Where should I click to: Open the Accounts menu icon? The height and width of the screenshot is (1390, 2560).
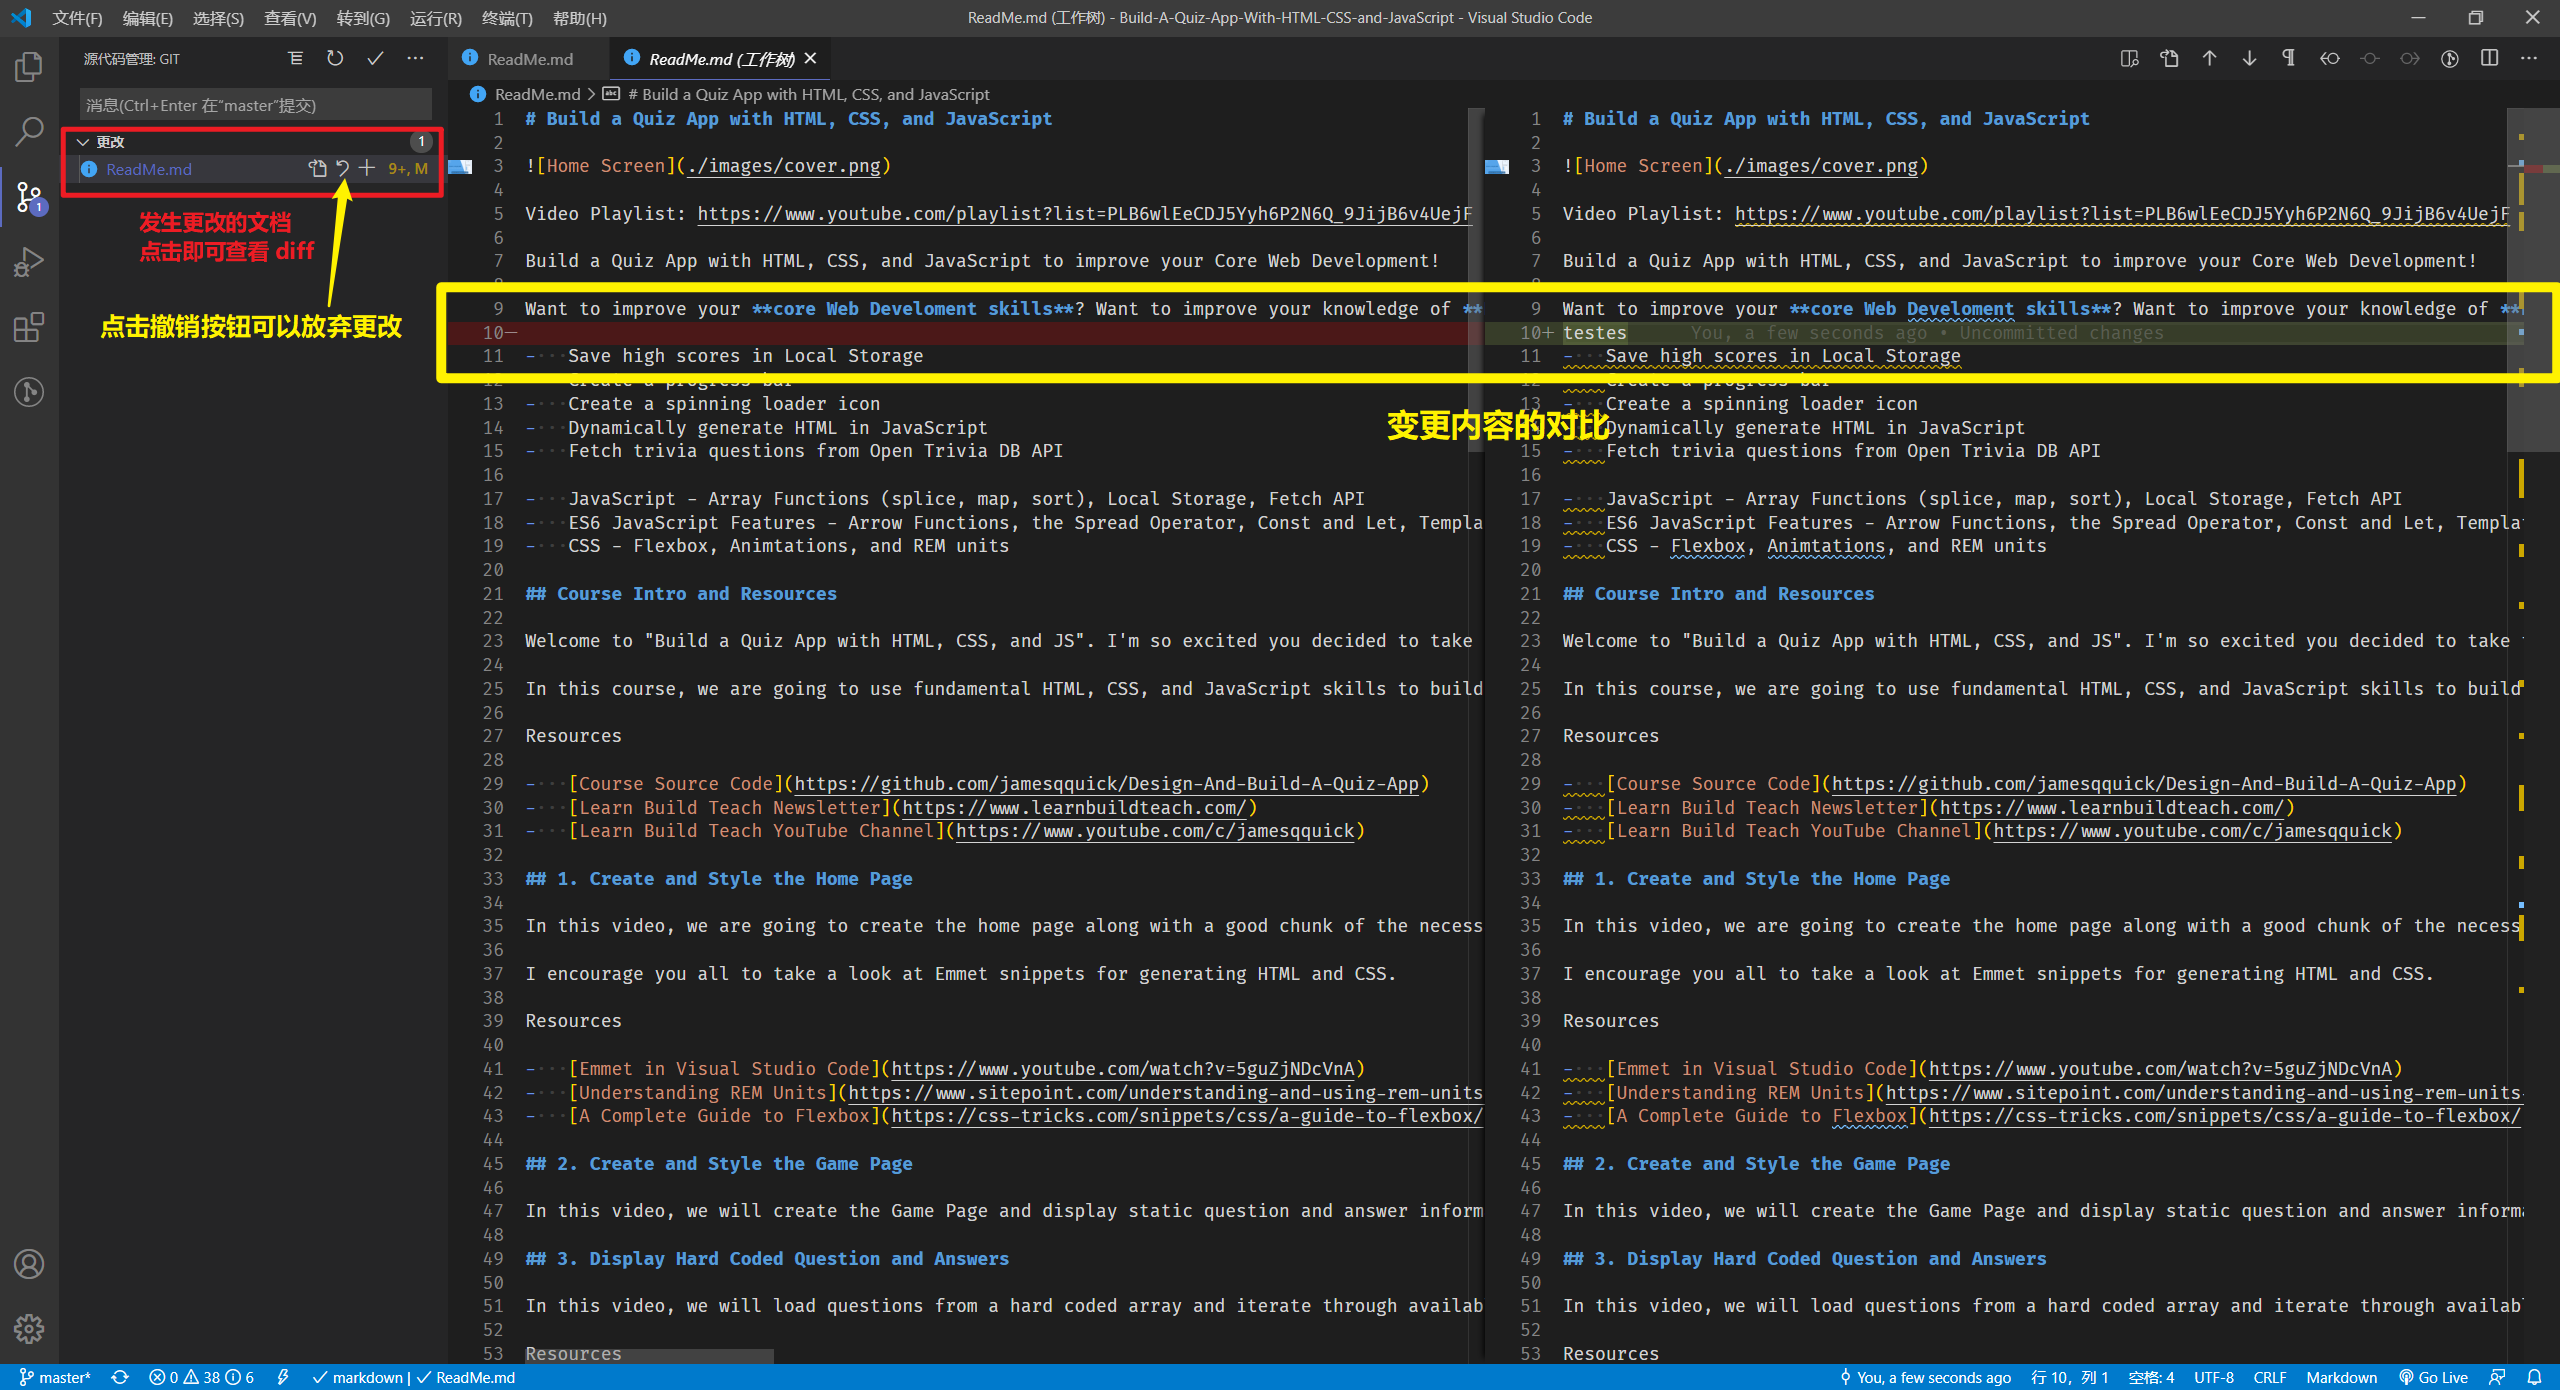coord(29,1264)
